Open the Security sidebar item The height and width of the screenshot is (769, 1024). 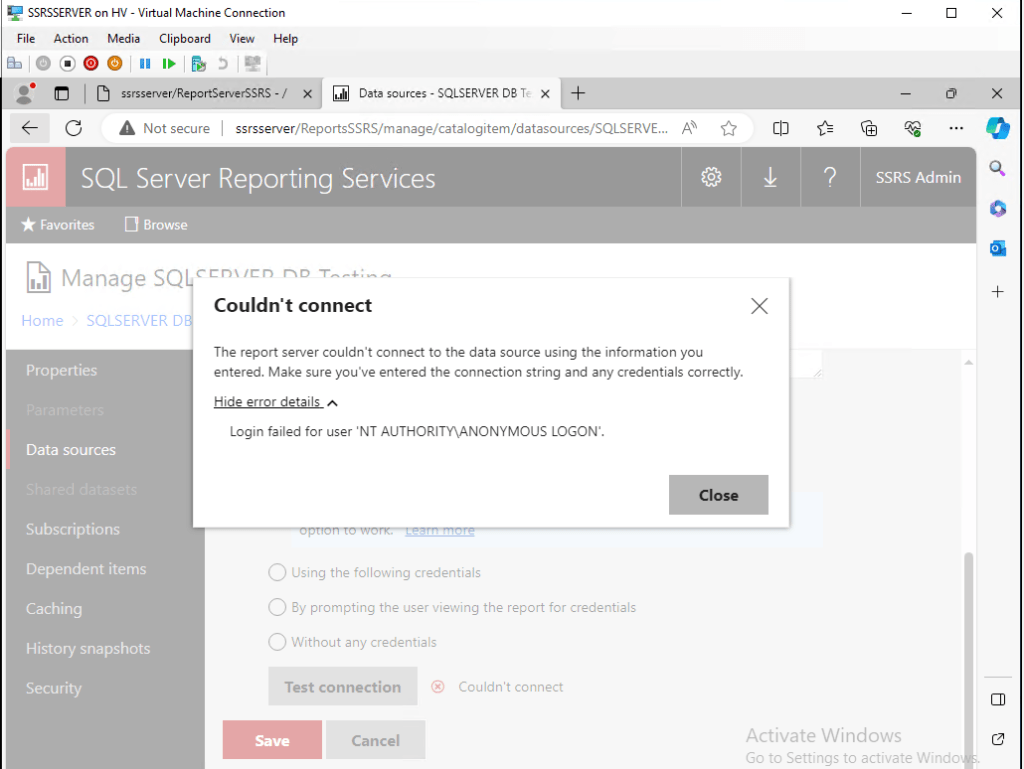(54, 688)
